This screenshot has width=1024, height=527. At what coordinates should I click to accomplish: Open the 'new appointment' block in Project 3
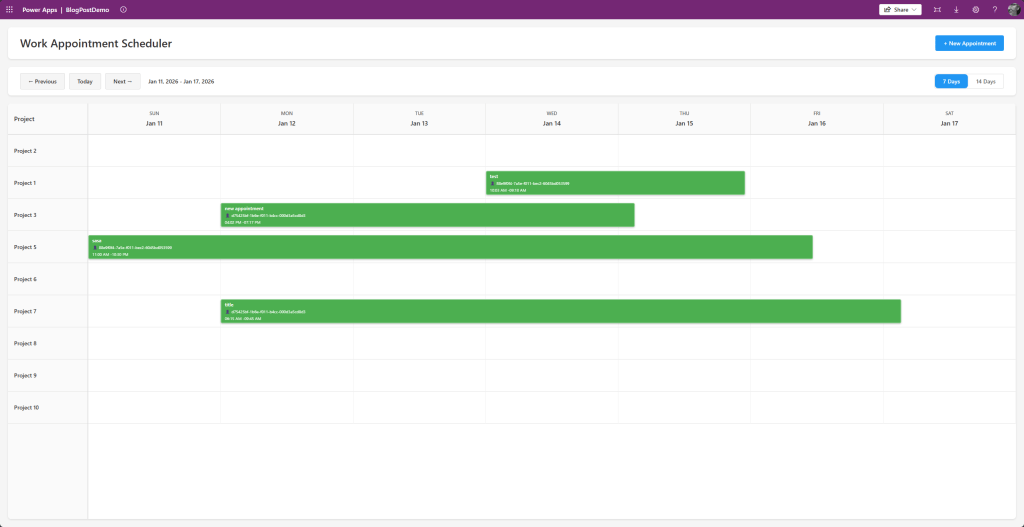(x=427, y=214)
